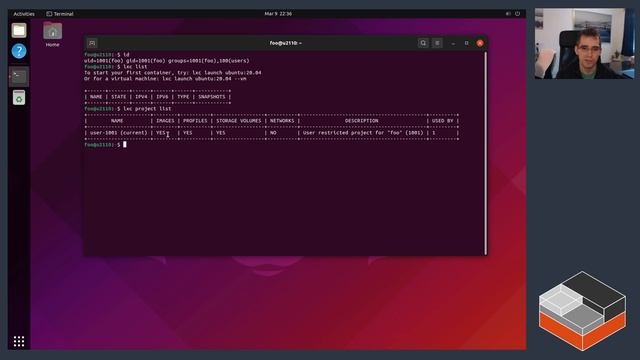
Task: Open the Help icon in the dock
Action: tap(19, 51)
